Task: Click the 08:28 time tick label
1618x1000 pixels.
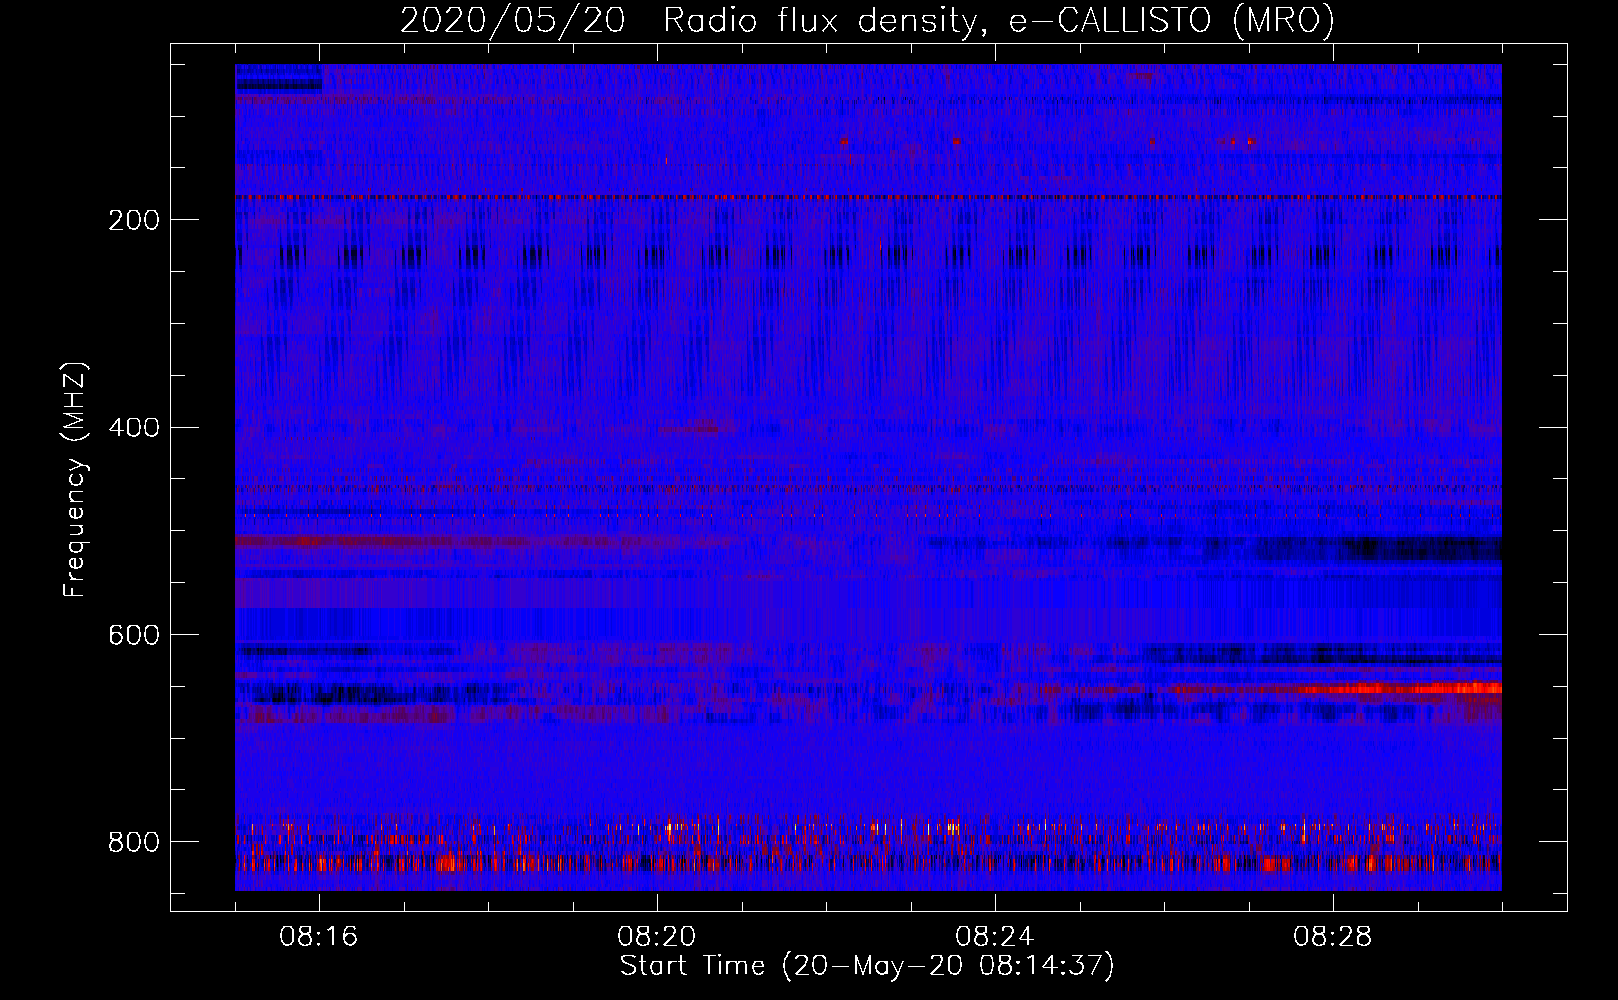Action: (1333, 937)
